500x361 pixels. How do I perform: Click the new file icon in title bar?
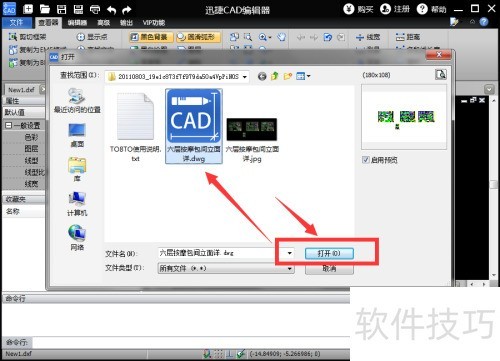pyautogui.click(x=28, y=9)
